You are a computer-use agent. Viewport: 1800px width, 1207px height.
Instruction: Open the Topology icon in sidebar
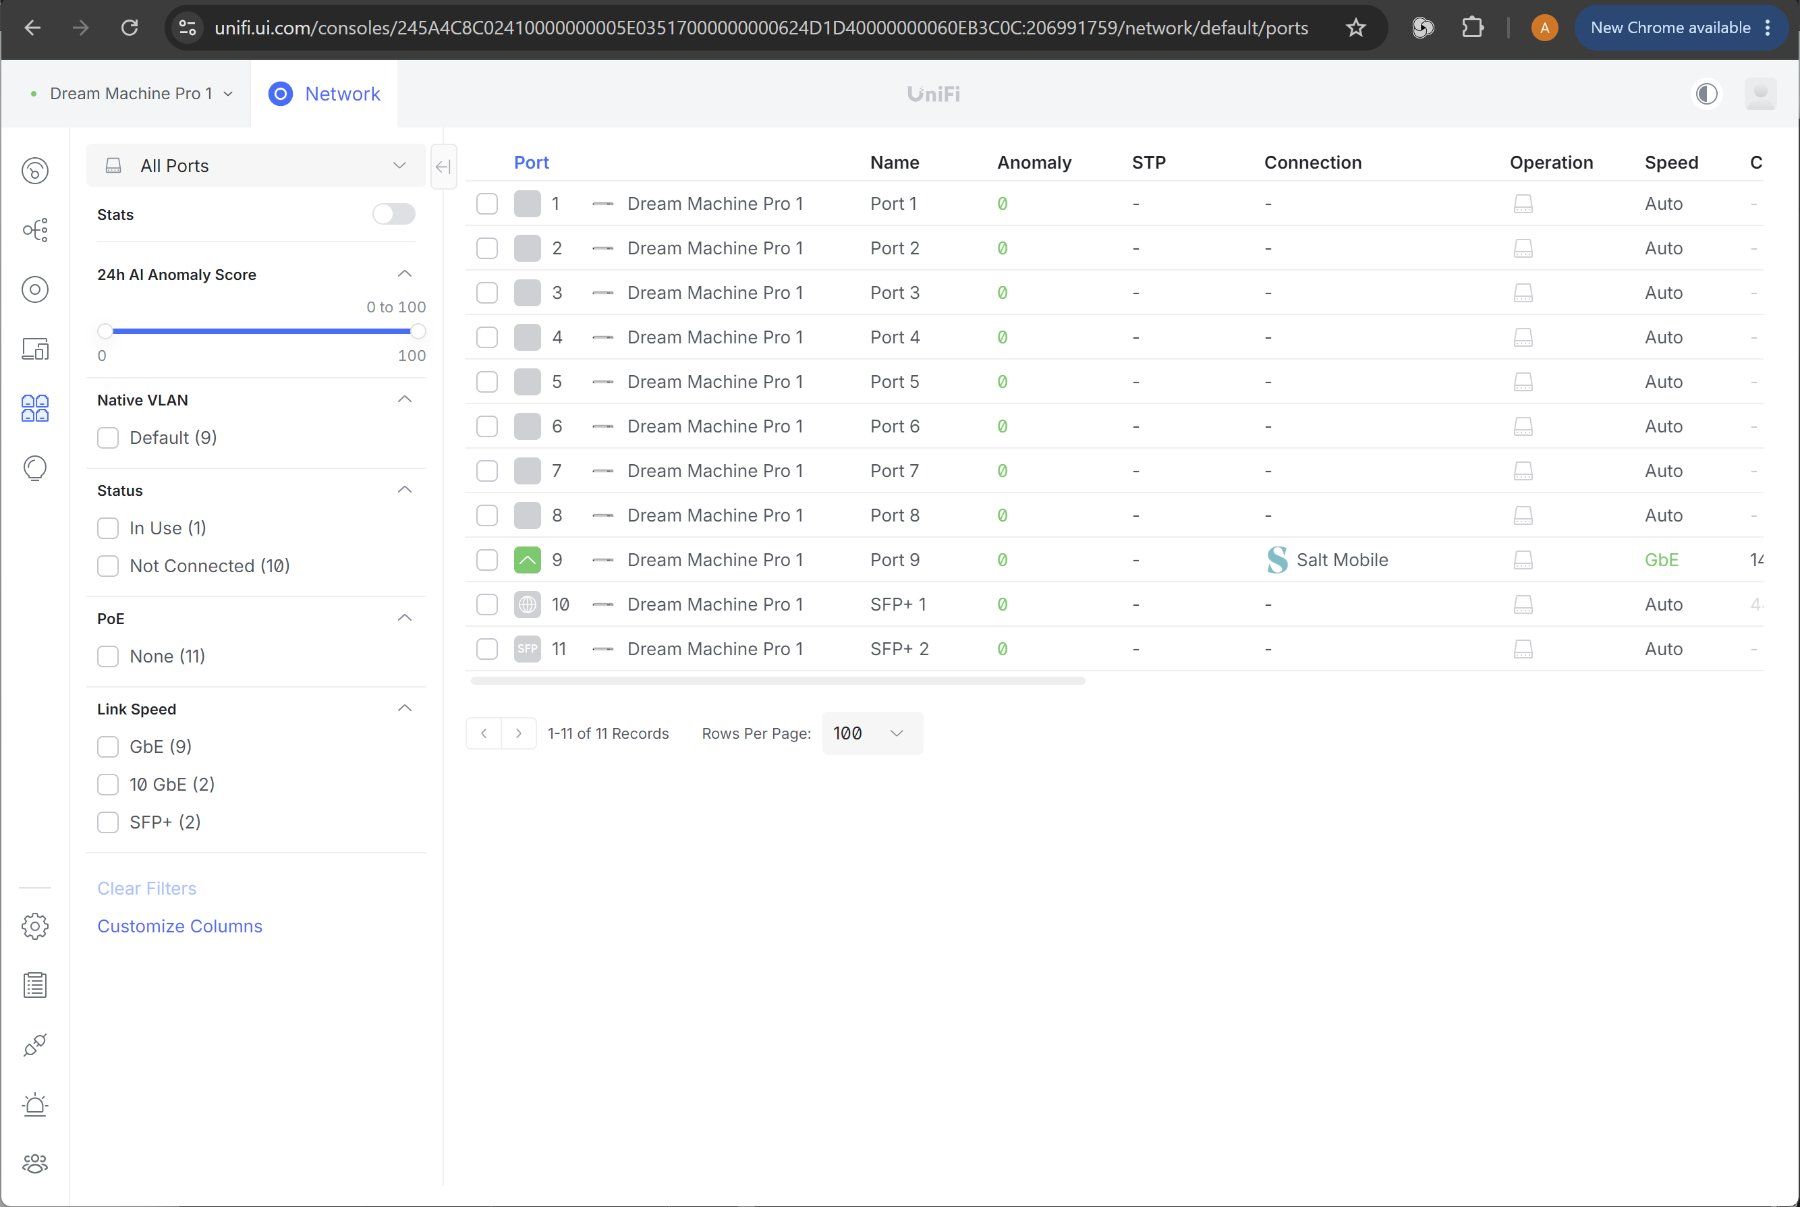coord(35,230)
